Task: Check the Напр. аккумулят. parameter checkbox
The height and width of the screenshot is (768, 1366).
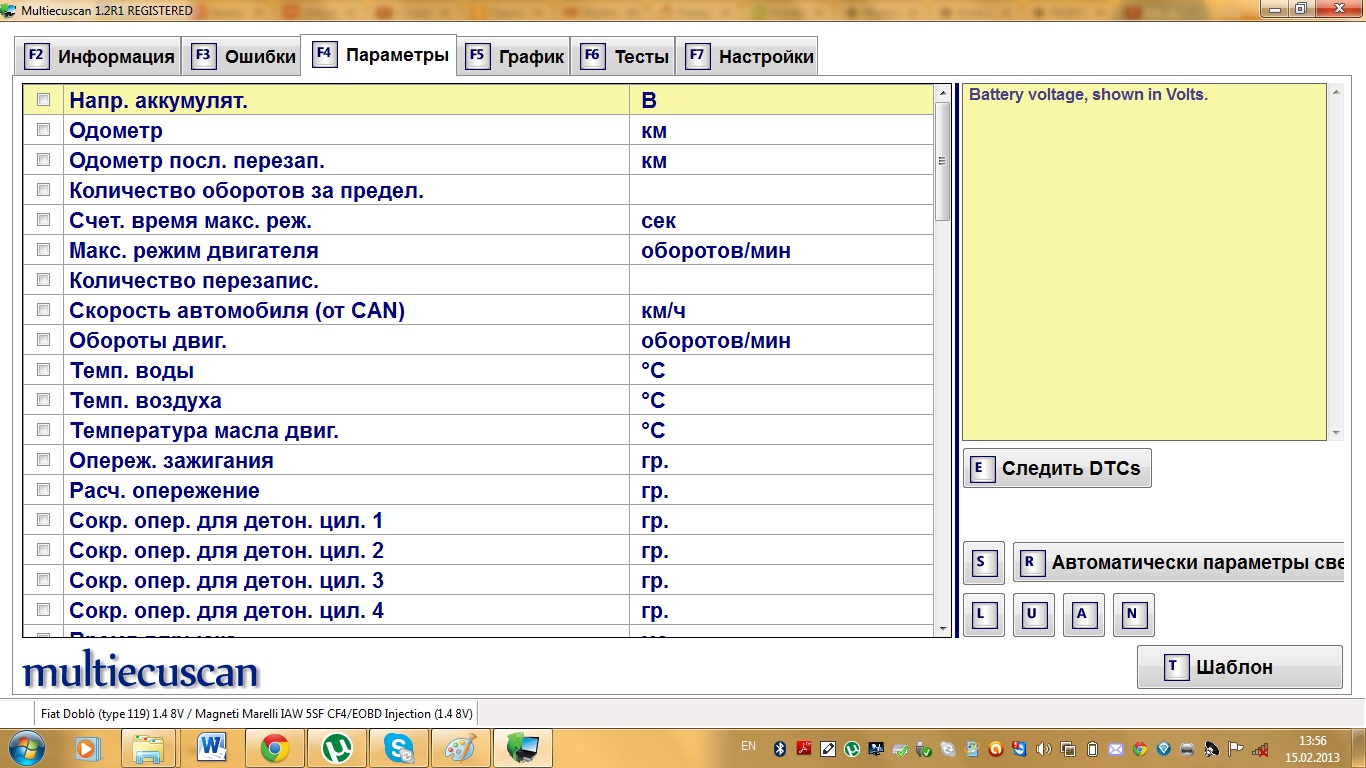Action: coord(43,100)
